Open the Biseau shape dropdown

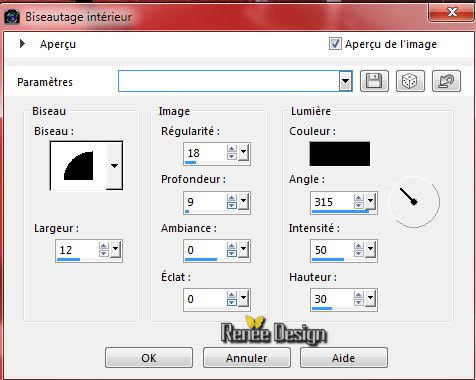click(x=114, y=166)
